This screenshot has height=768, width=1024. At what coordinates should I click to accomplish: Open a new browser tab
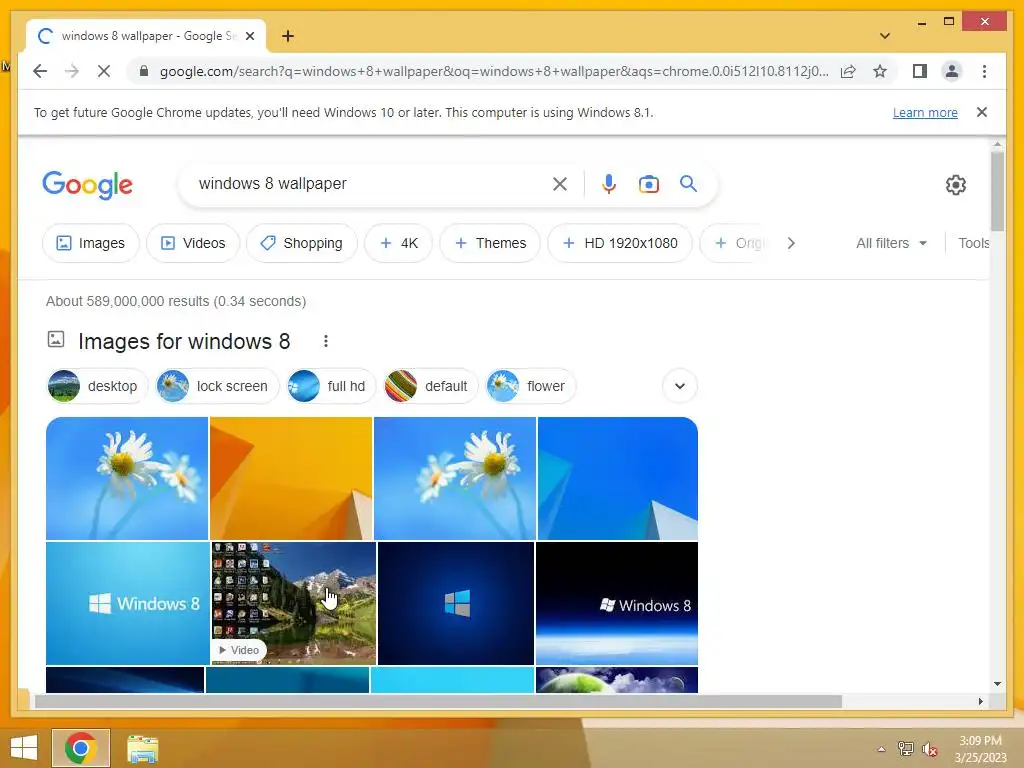288,36
